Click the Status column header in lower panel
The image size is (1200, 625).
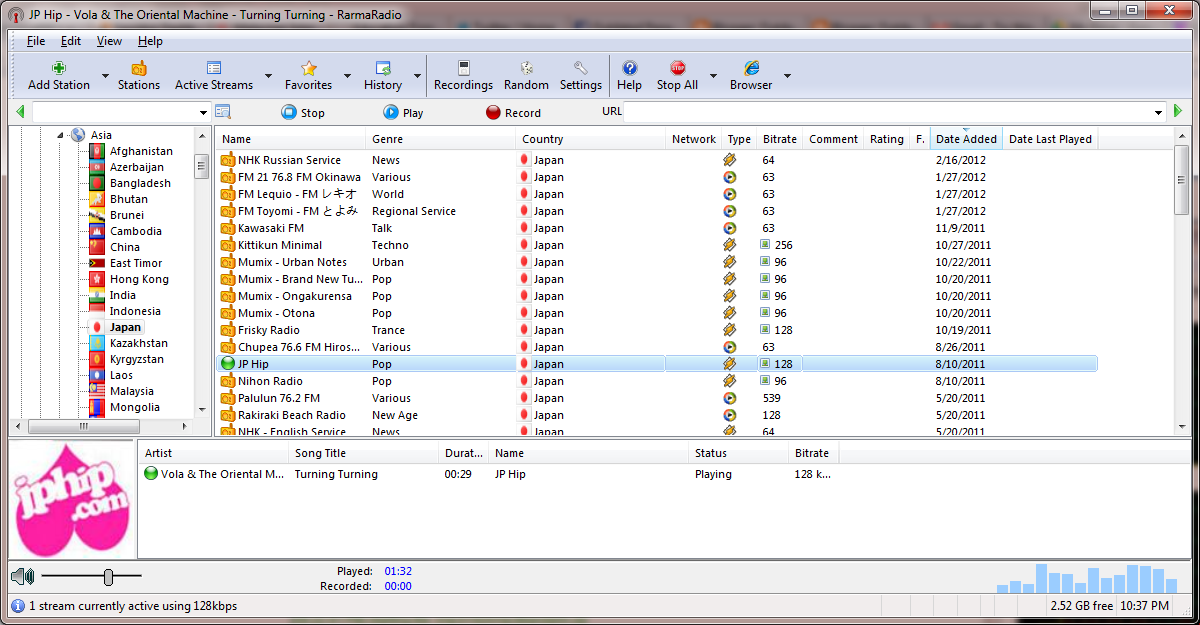pos(739,453)
